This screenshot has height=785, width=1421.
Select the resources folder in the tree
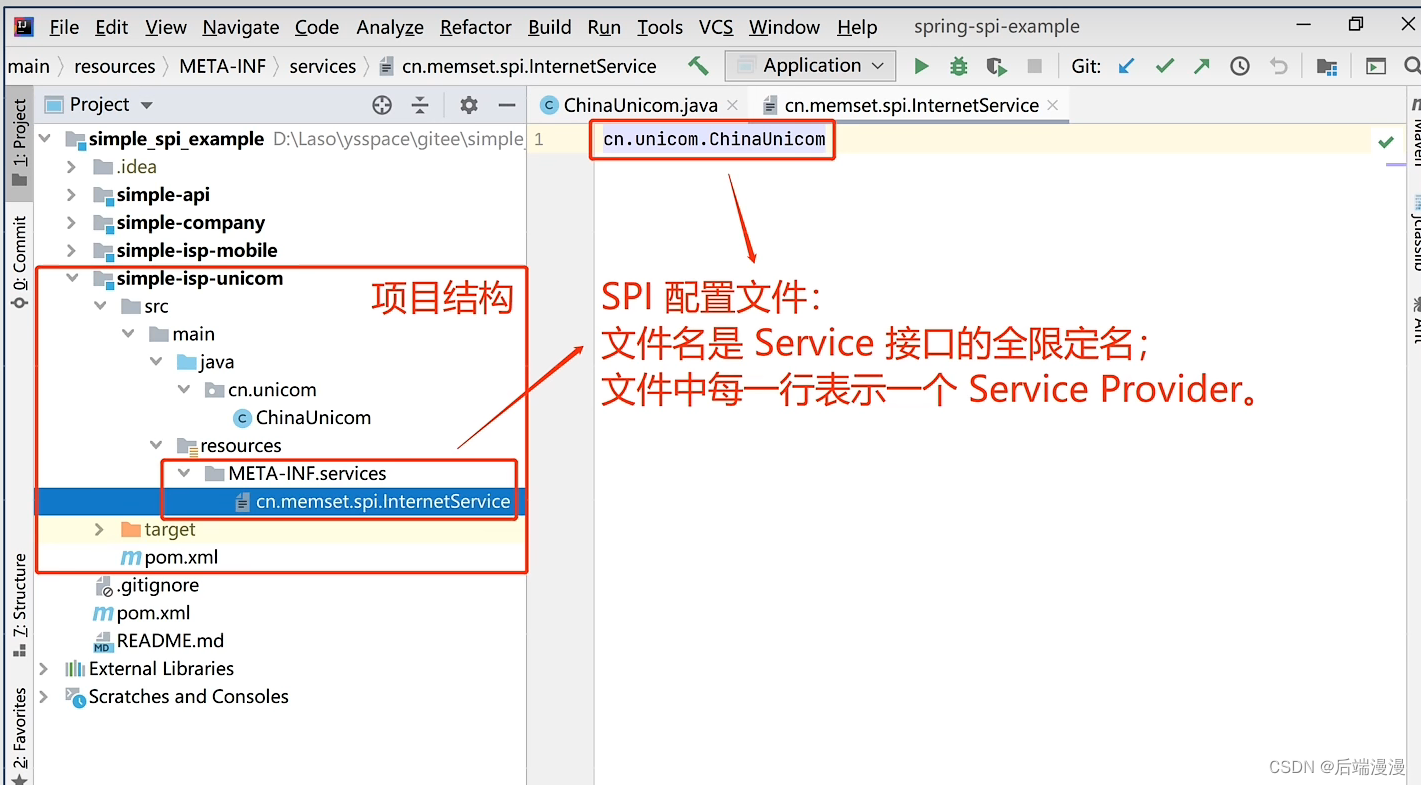pyautogui.click(x=241, y=446)
